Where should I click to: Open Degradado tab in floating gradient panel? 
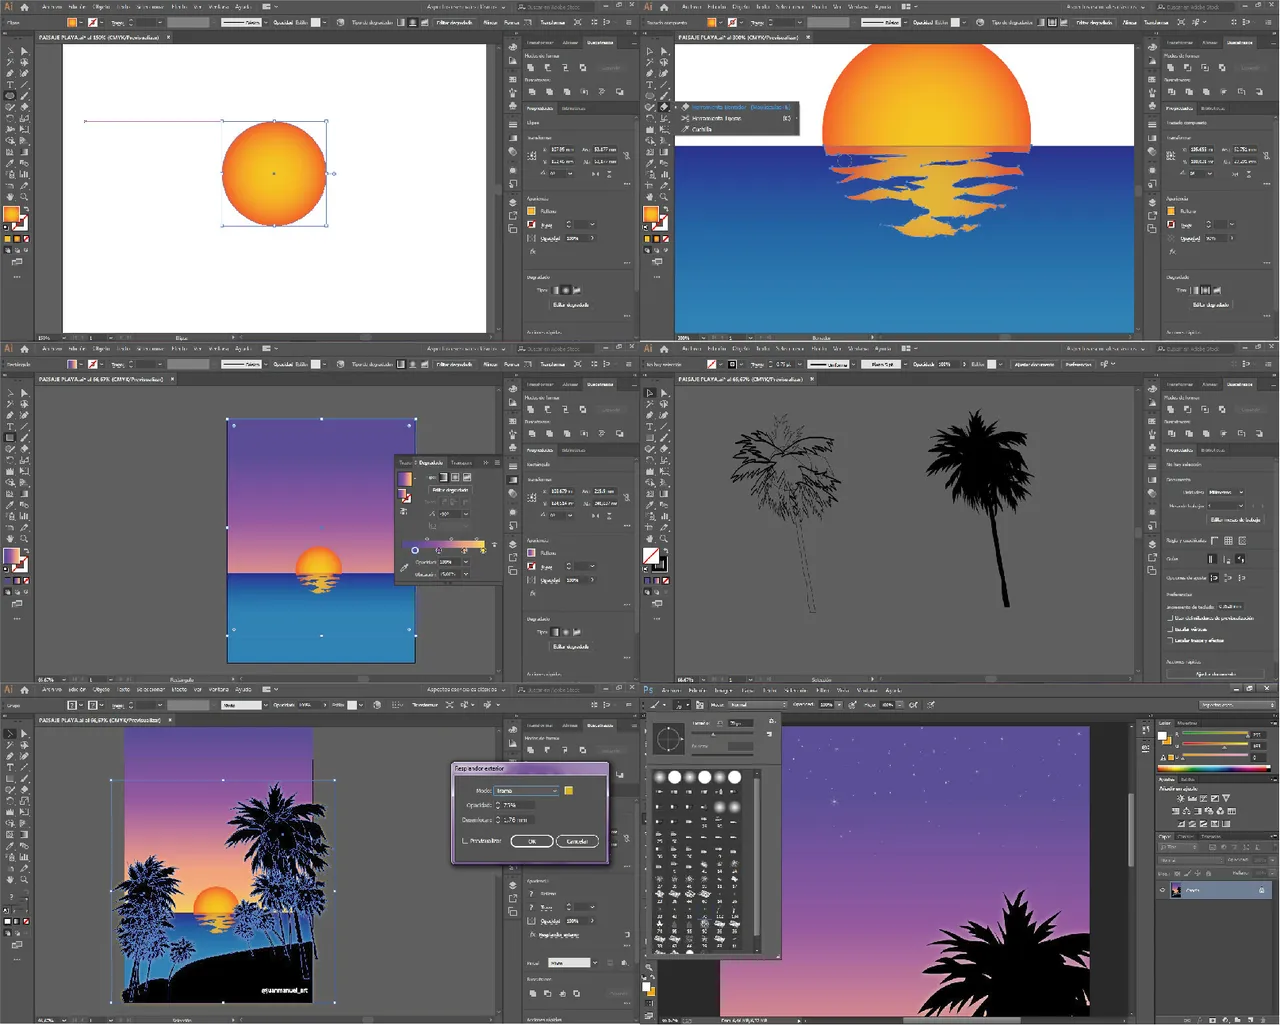(431, 463)
